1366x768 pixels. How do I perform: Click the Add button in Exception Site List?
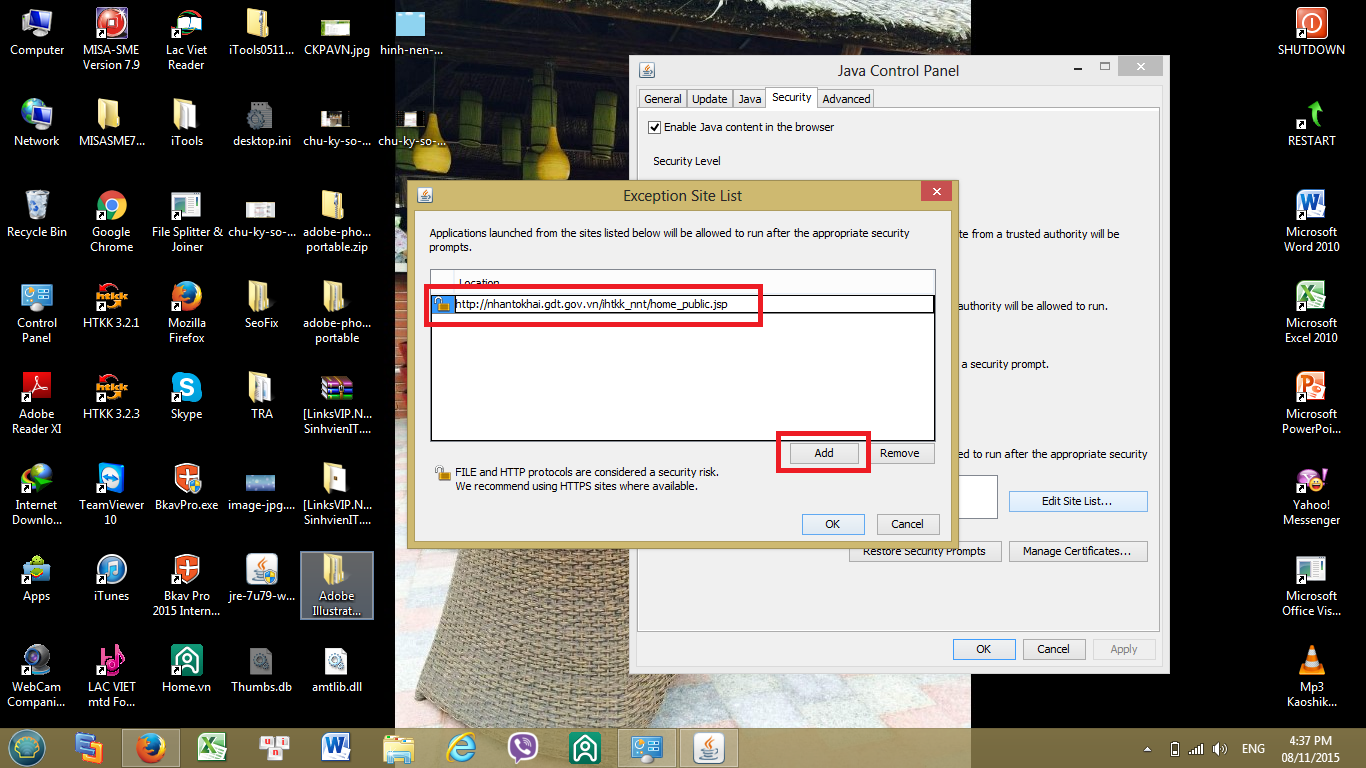click(x=823, y=453)
